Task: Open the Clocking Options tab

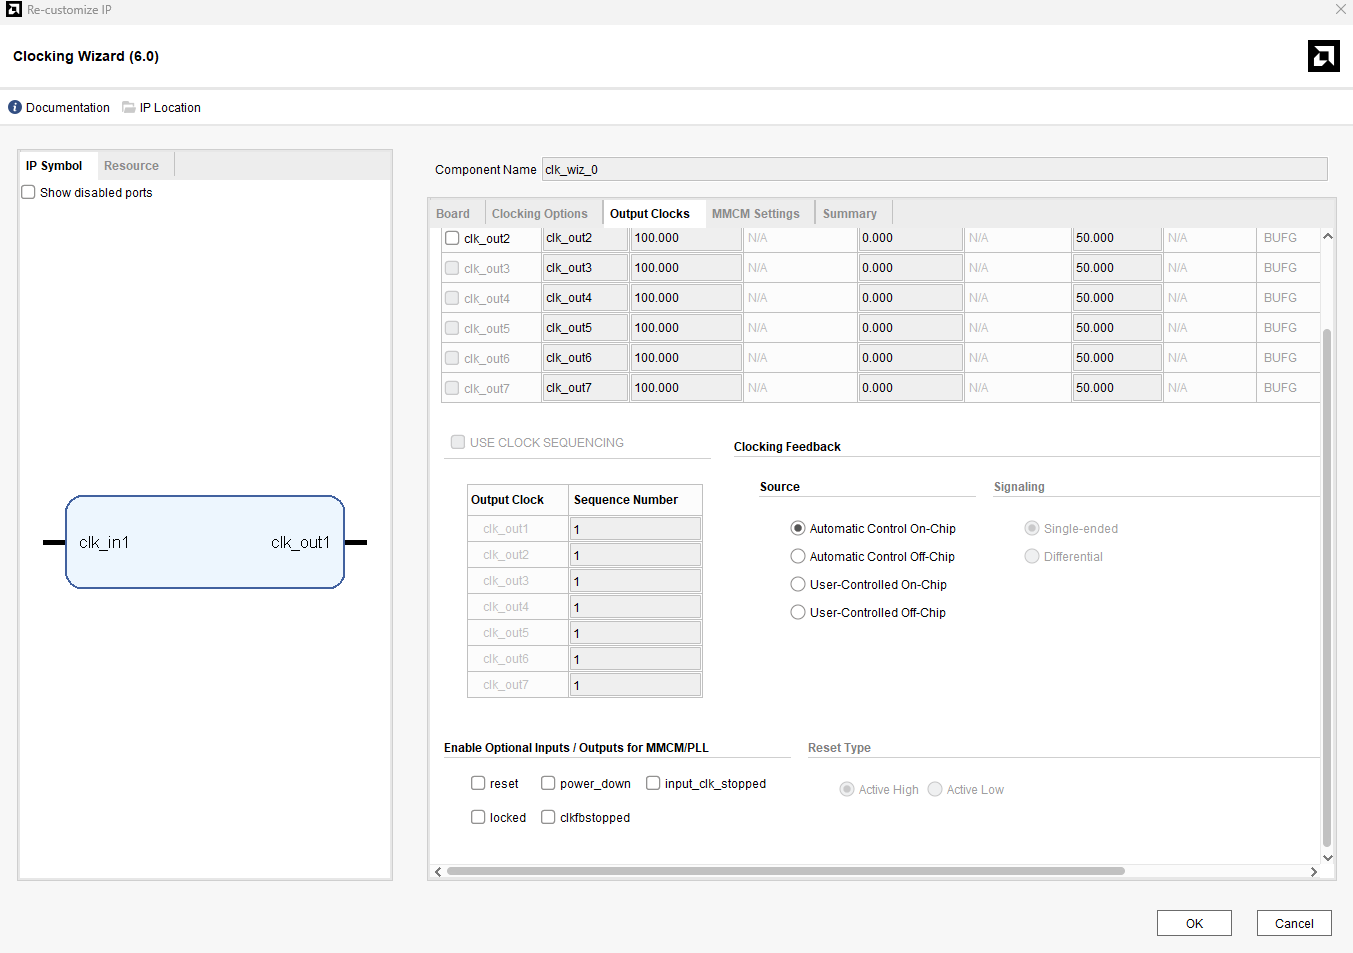Action: pos(539,214)
